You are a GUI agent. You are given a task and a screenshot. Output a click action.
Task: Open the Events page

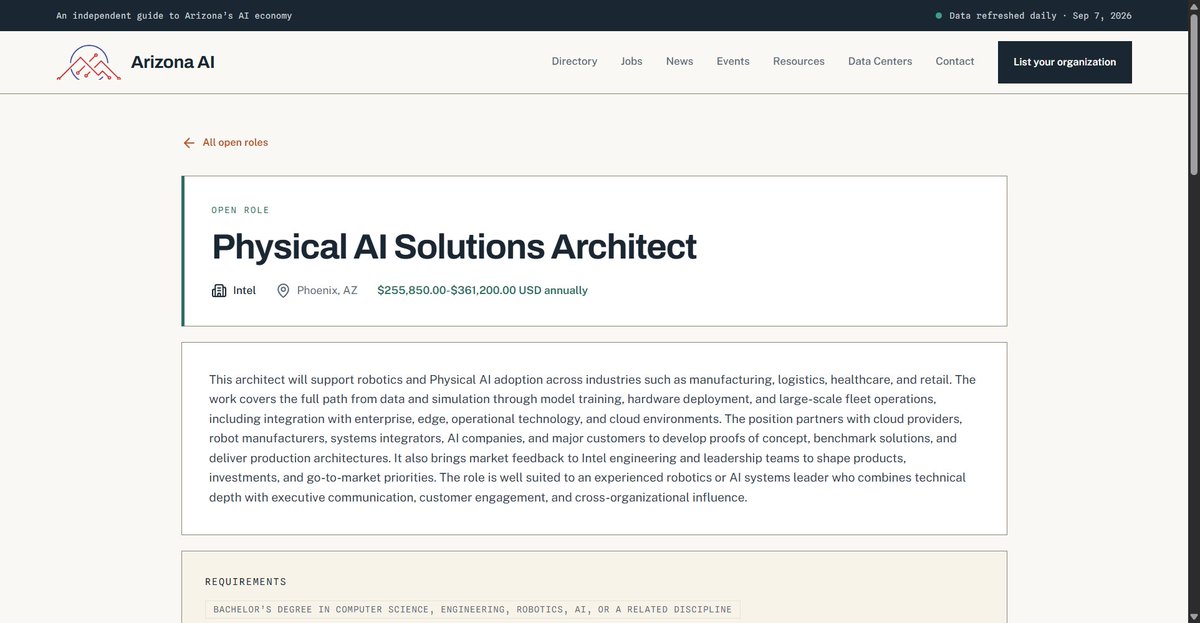tap(733, 62)
